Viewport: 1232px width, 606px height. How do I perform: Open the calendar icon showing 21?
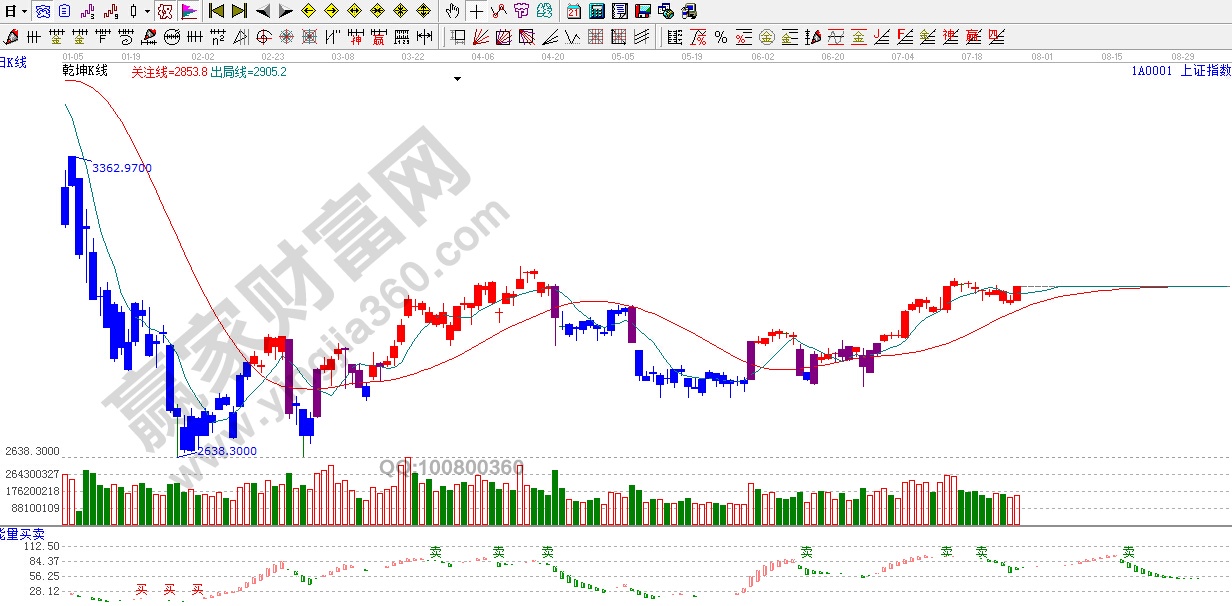pyautogui.click(x=573, y=12)
